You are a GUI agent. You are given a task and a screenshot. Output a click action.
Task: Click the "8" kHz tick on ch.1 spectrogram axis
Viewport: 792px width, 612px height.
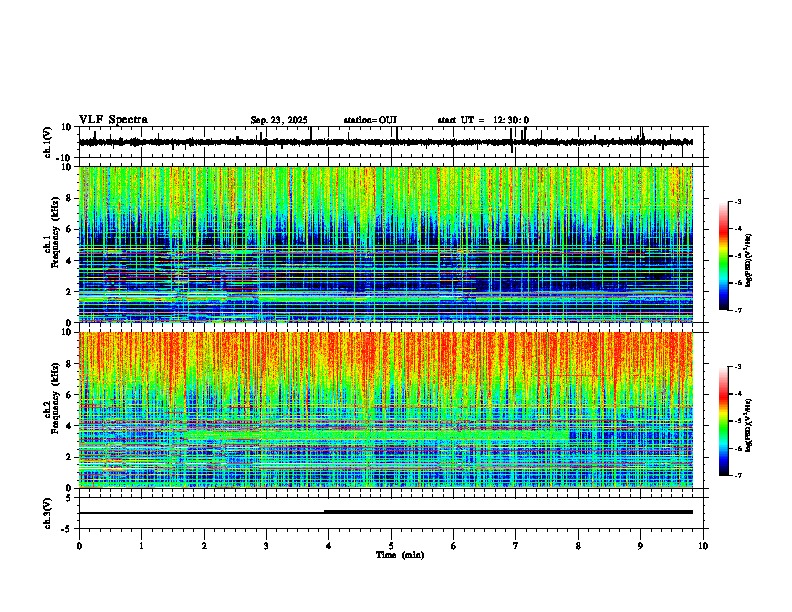click(x=70, y=198)
